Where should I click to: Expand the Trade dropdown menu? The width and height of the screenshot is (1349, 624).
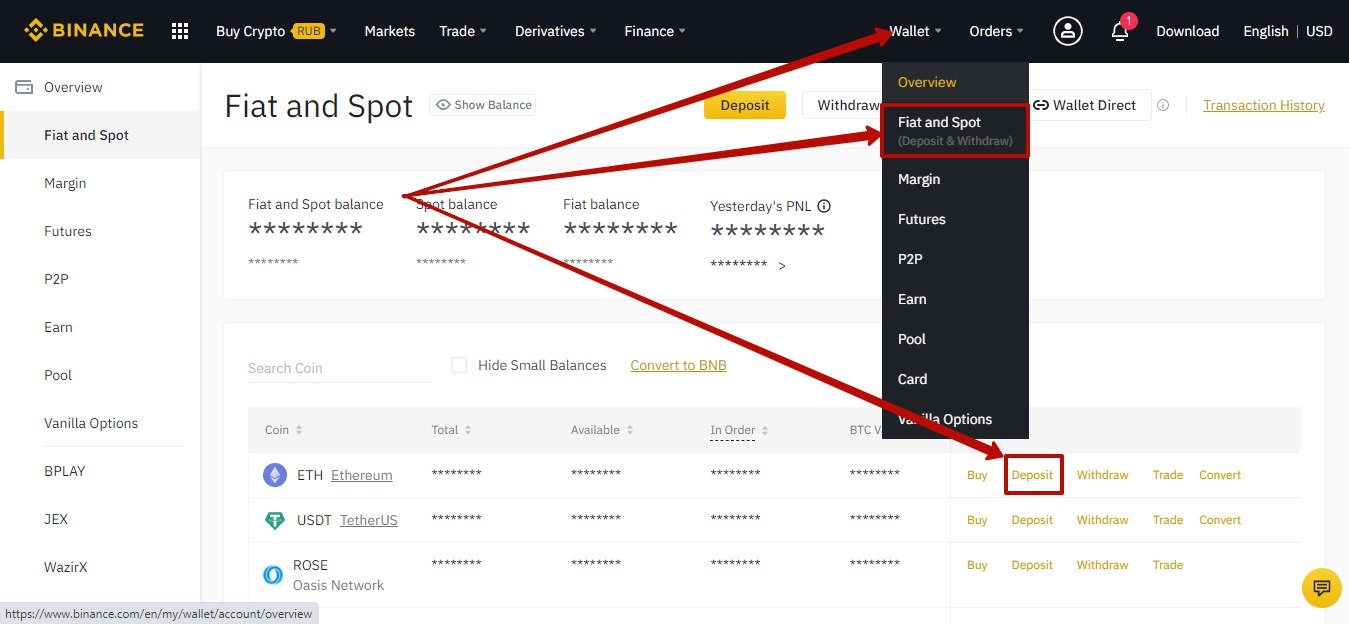(x=463, y=31)
